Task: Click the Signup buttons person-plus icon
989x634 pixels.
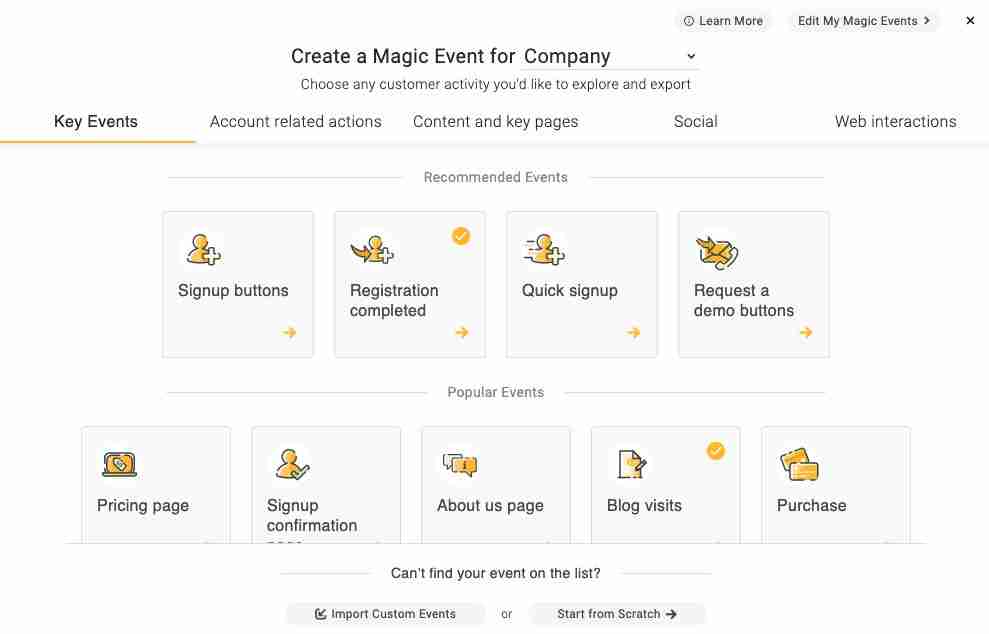Action: (203, 250)
